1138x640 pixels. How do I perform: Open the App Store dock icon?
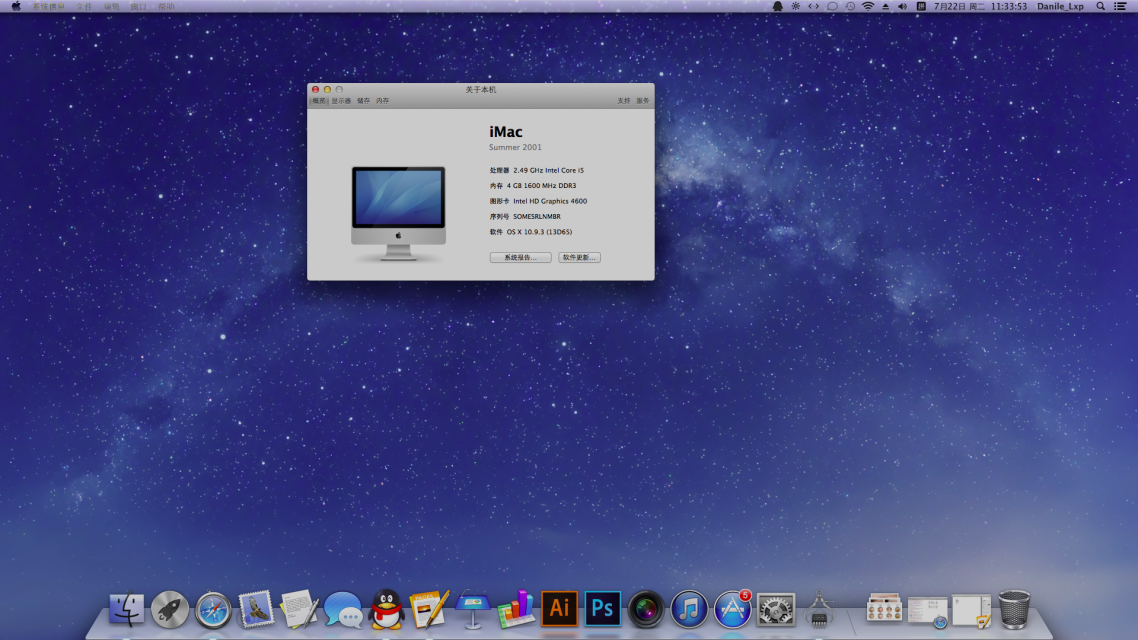(733, 609)
